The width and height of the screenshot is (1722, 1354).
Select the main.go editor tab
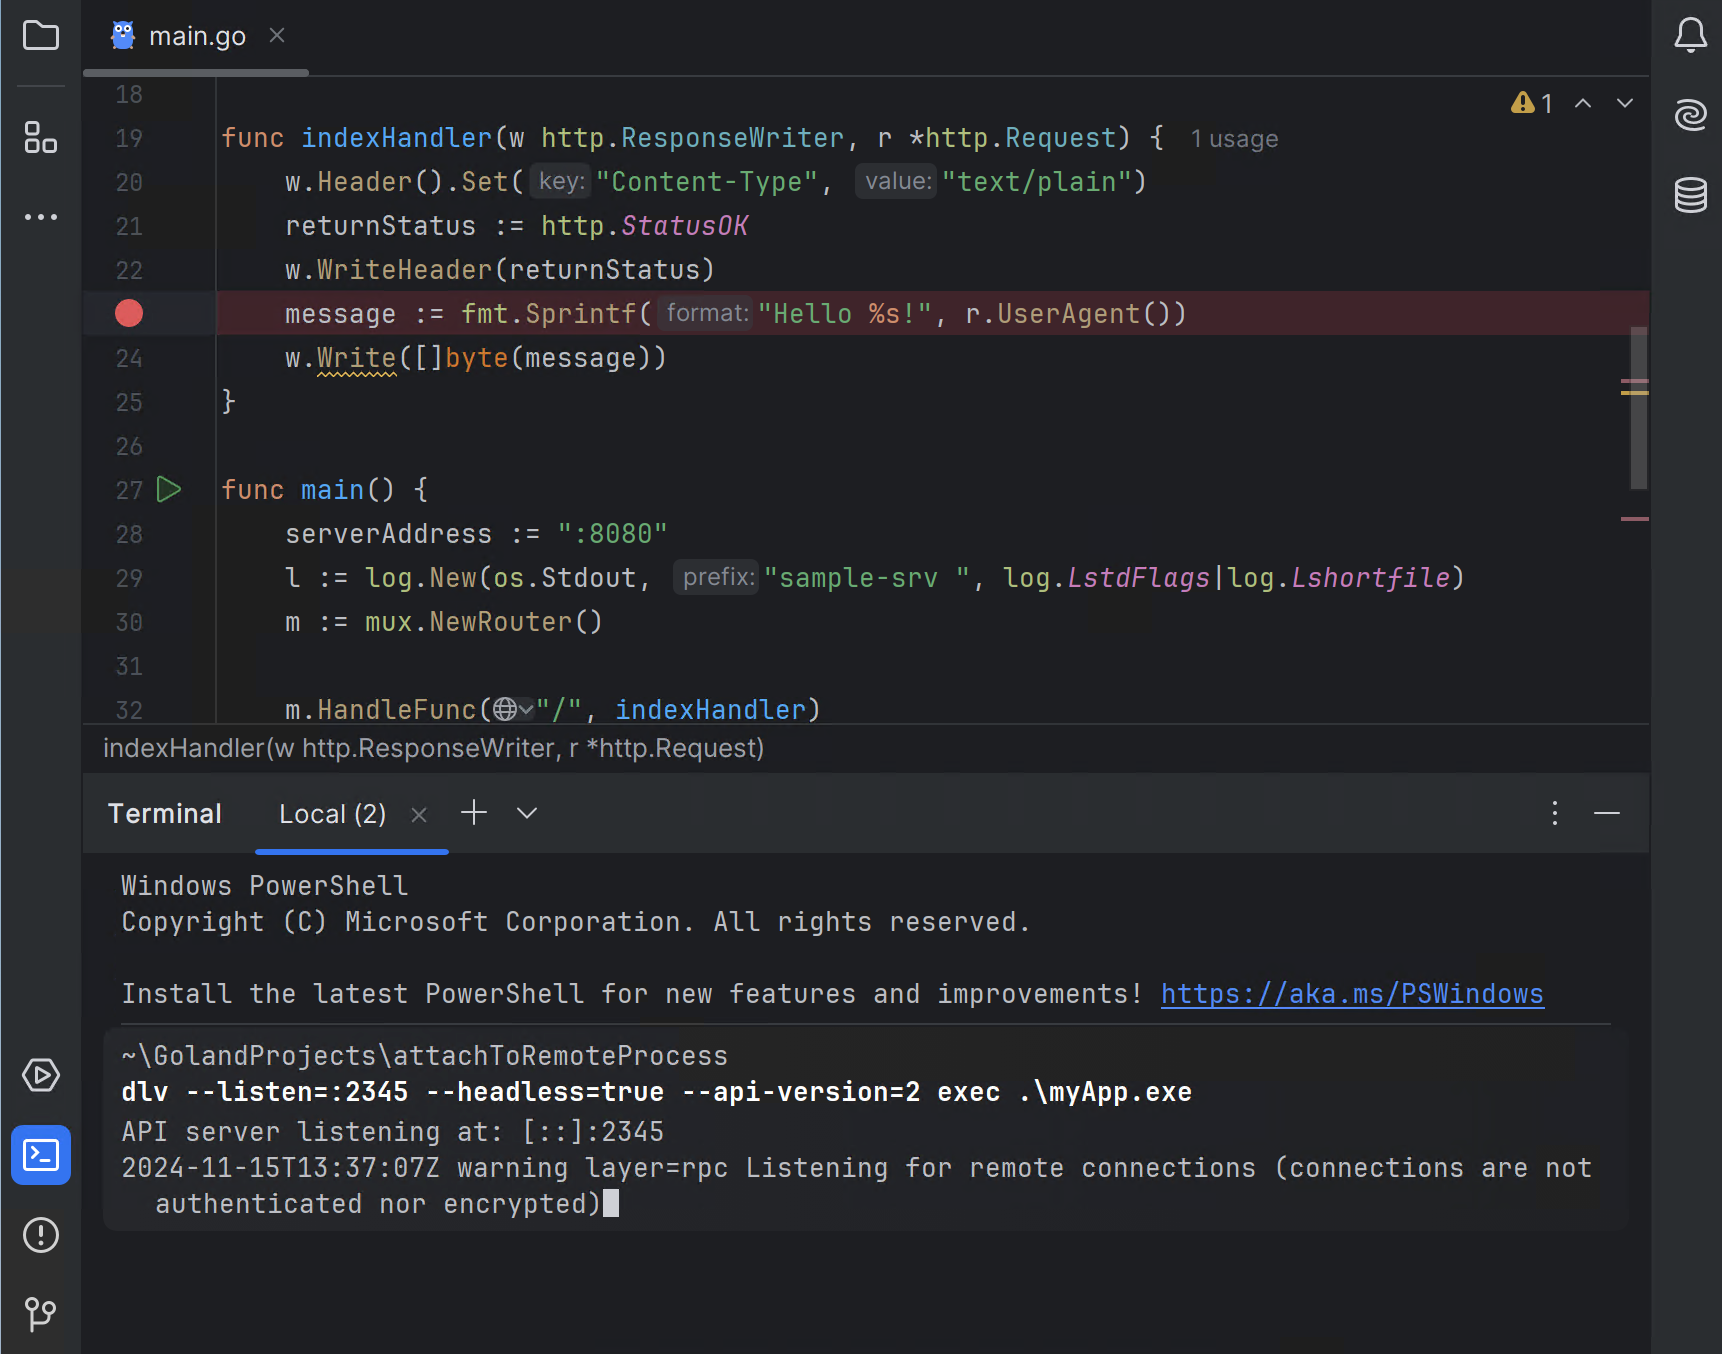[196, 37]
